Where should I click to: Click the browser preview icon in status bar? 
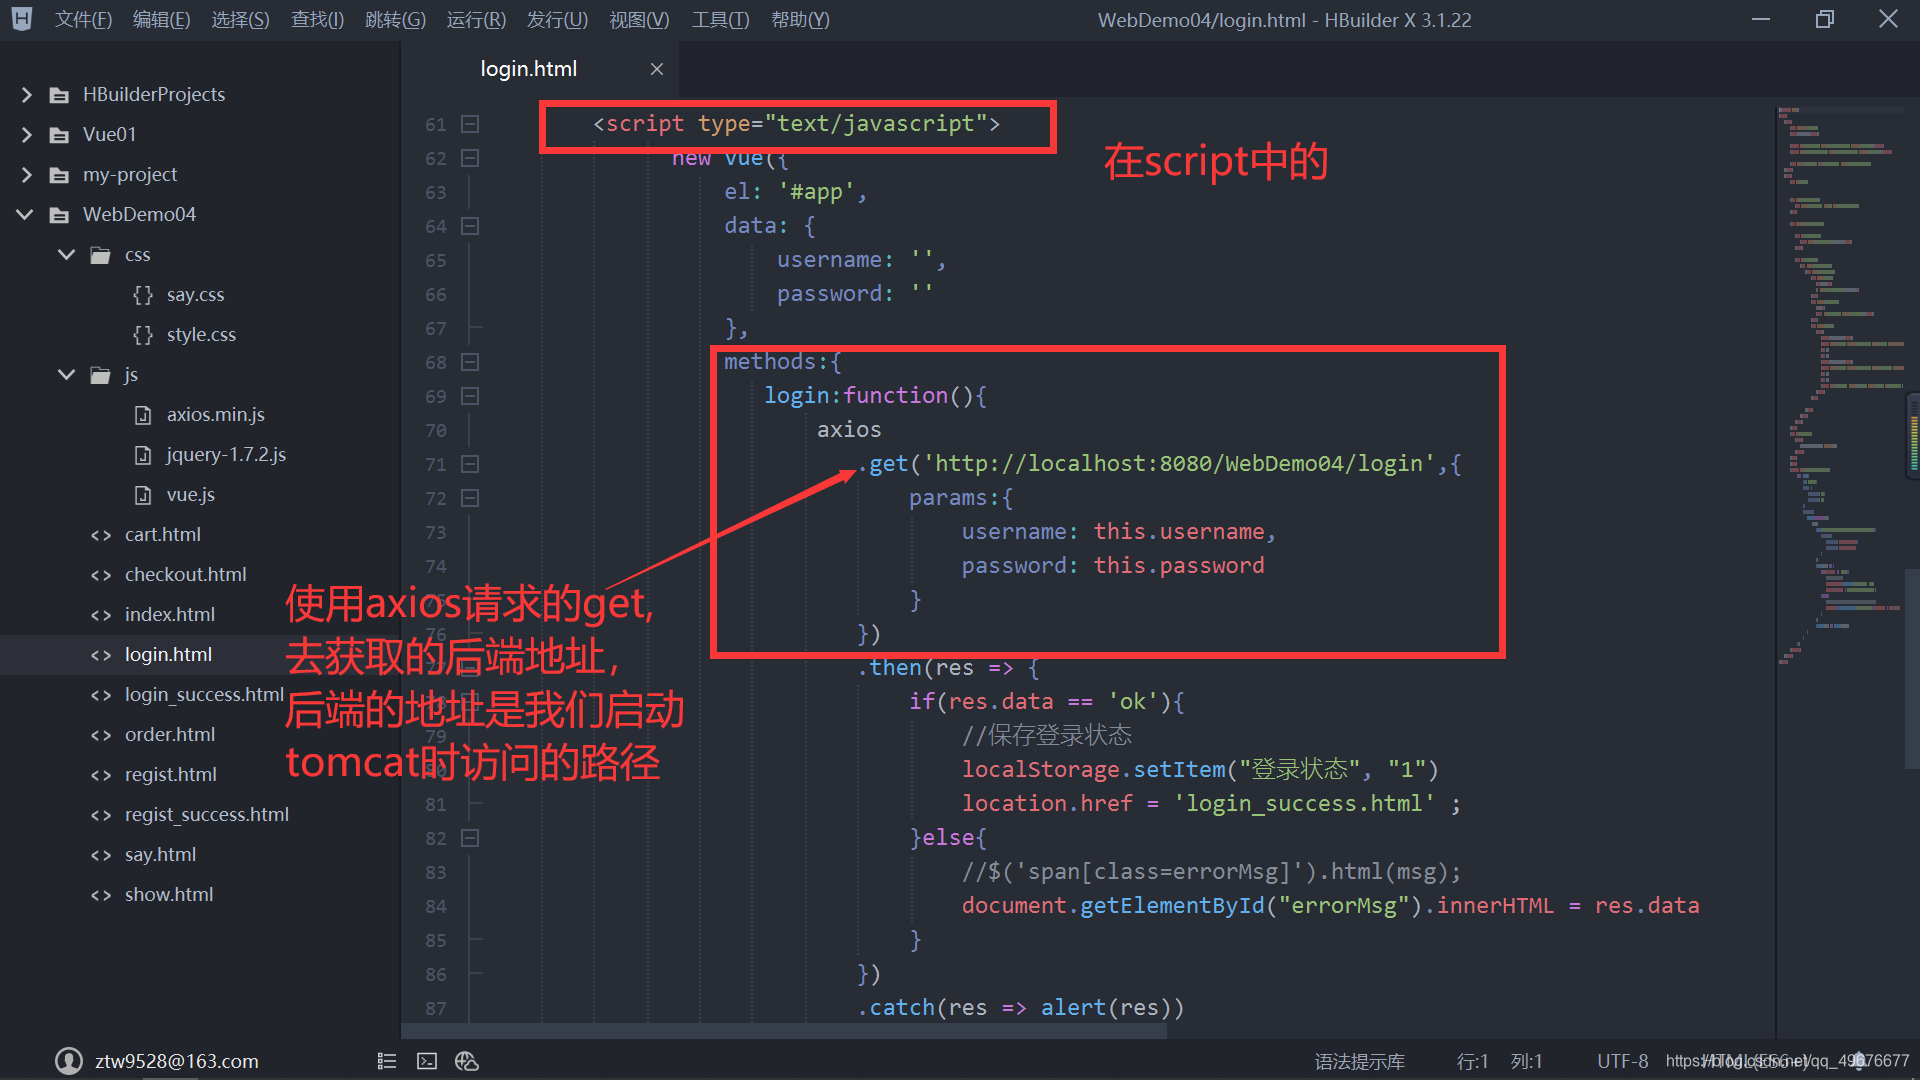[x=467, y=1061]
